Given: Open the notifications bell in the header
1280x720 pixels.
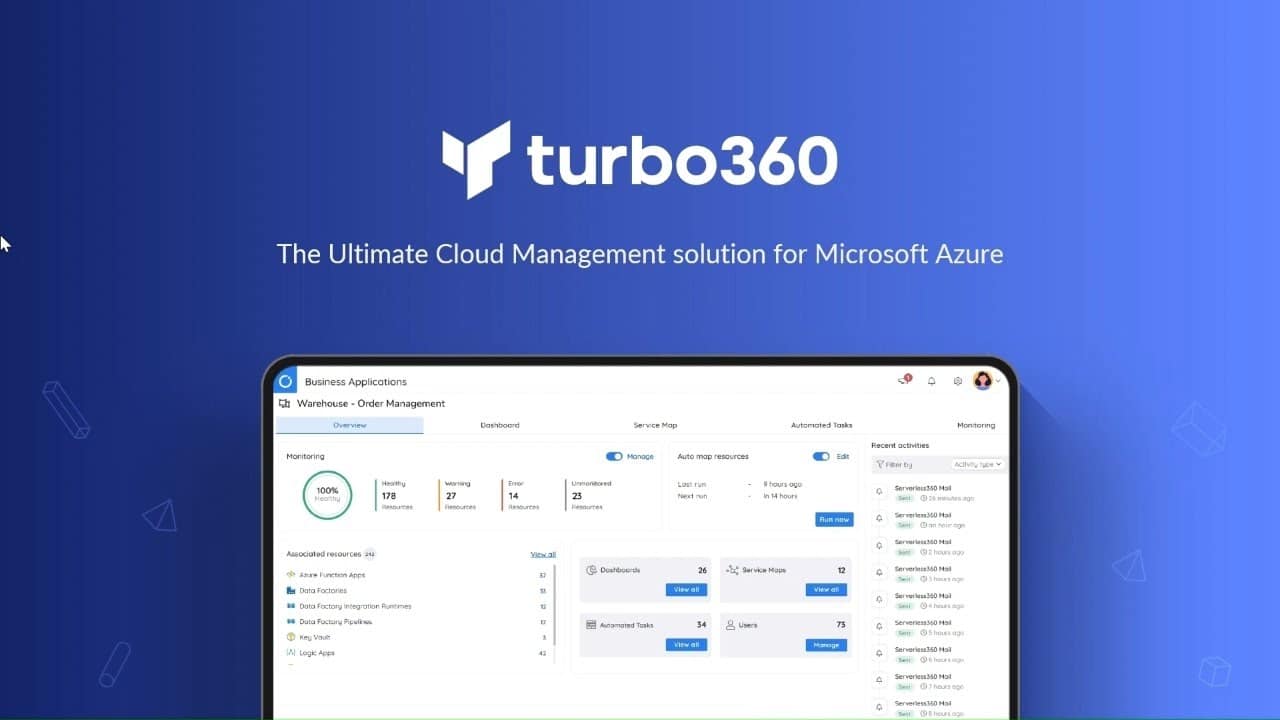Looking at the screenshot, I should [x=932, y=381].
